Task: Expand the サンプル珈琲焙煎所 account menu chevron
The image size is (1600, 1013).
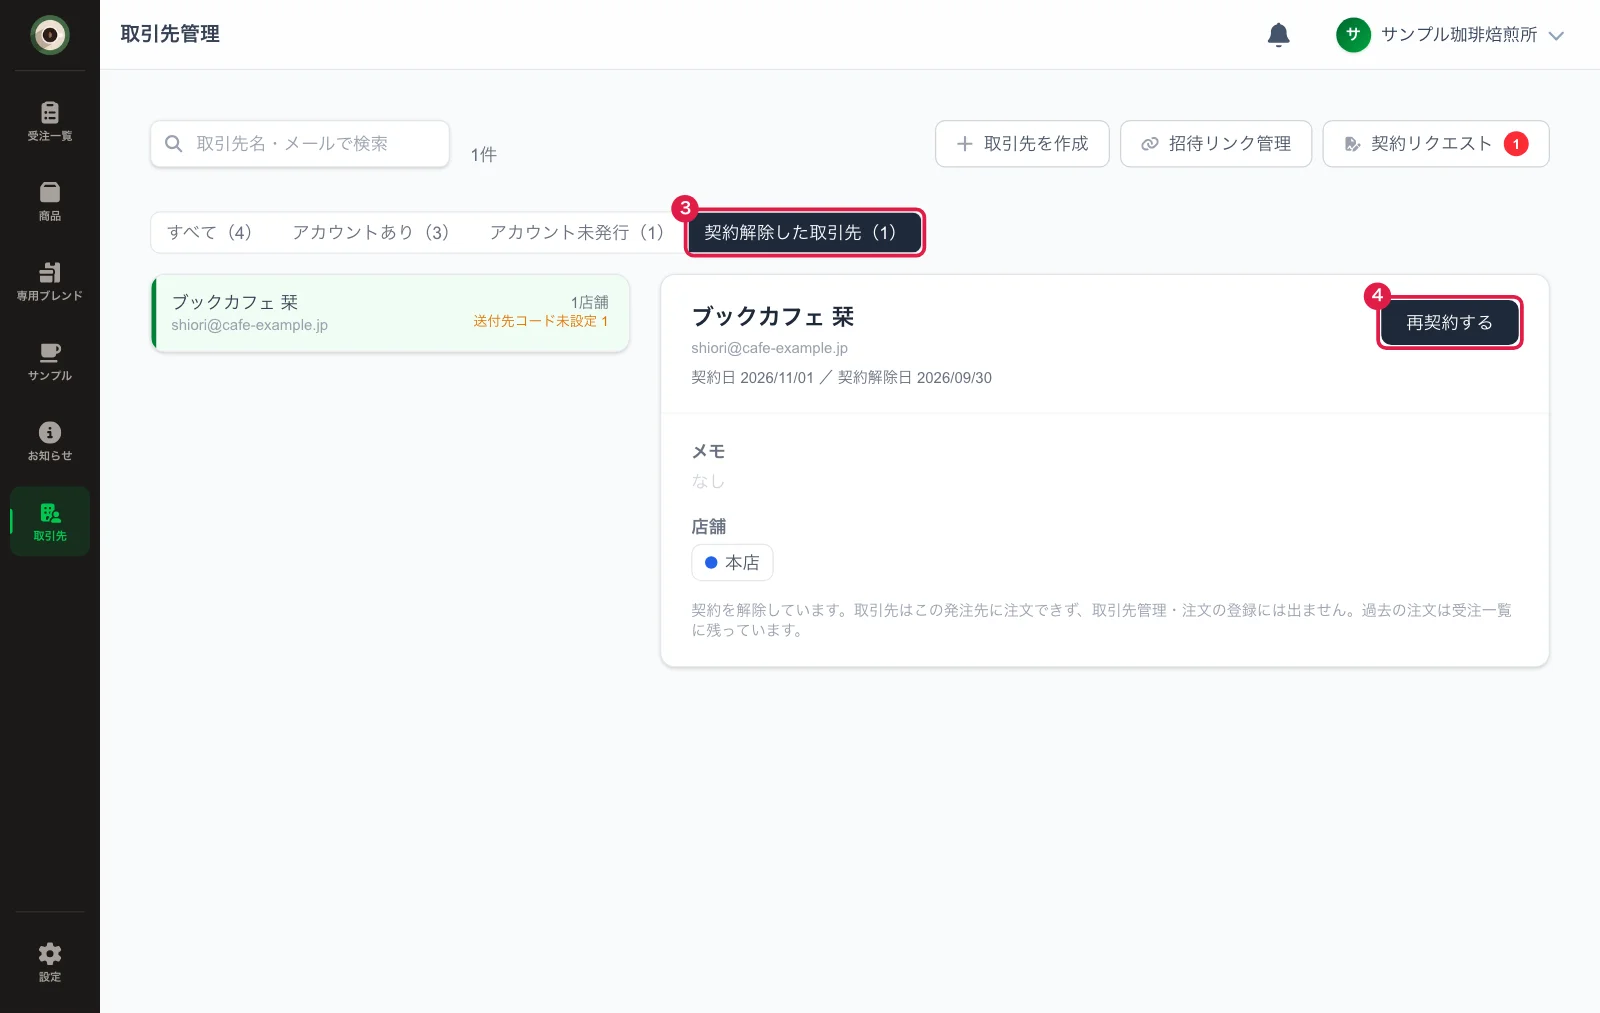Action: coord(1556,36)
